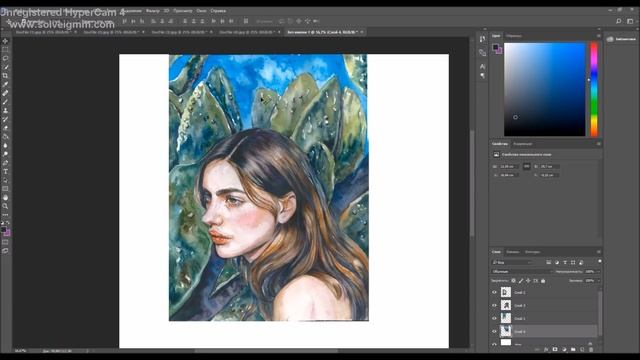Hide the Слой 4 layer eye

[494, 331]
